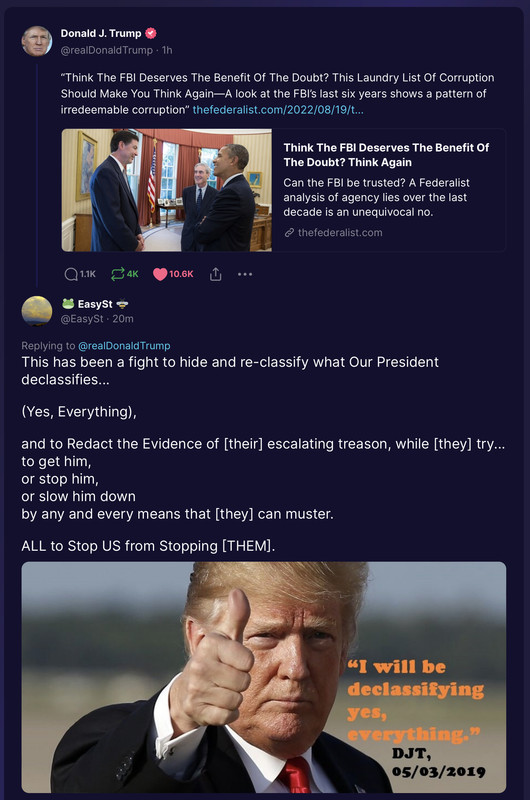The image size is (530, 800).
Task: Toggle the heart like icon showing 10.6K
Action: [x=160, y=274]
